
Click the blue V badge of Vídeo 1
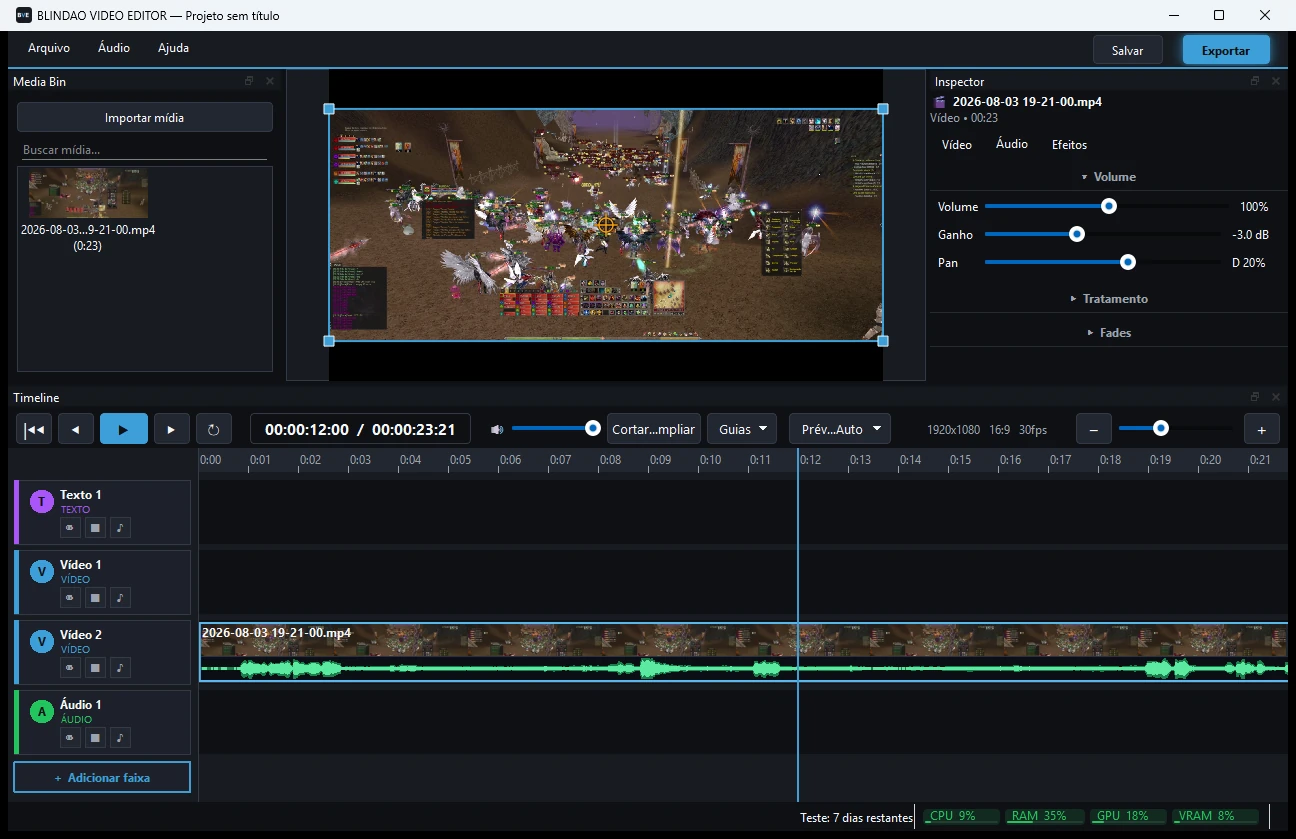pyautogui.click(x=42, y=572)
